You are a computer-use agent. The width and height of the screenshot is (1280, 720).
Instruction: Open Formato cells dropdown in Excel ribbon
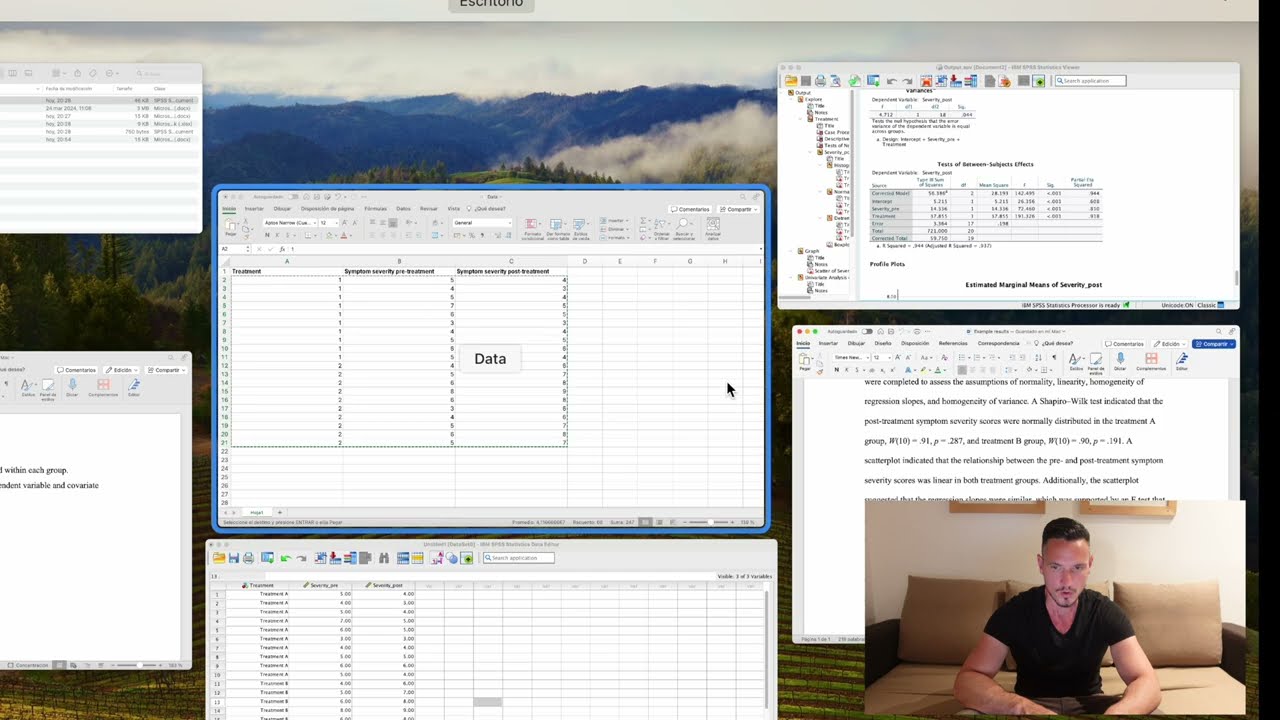pyautogui.click(x=615, y=237)
